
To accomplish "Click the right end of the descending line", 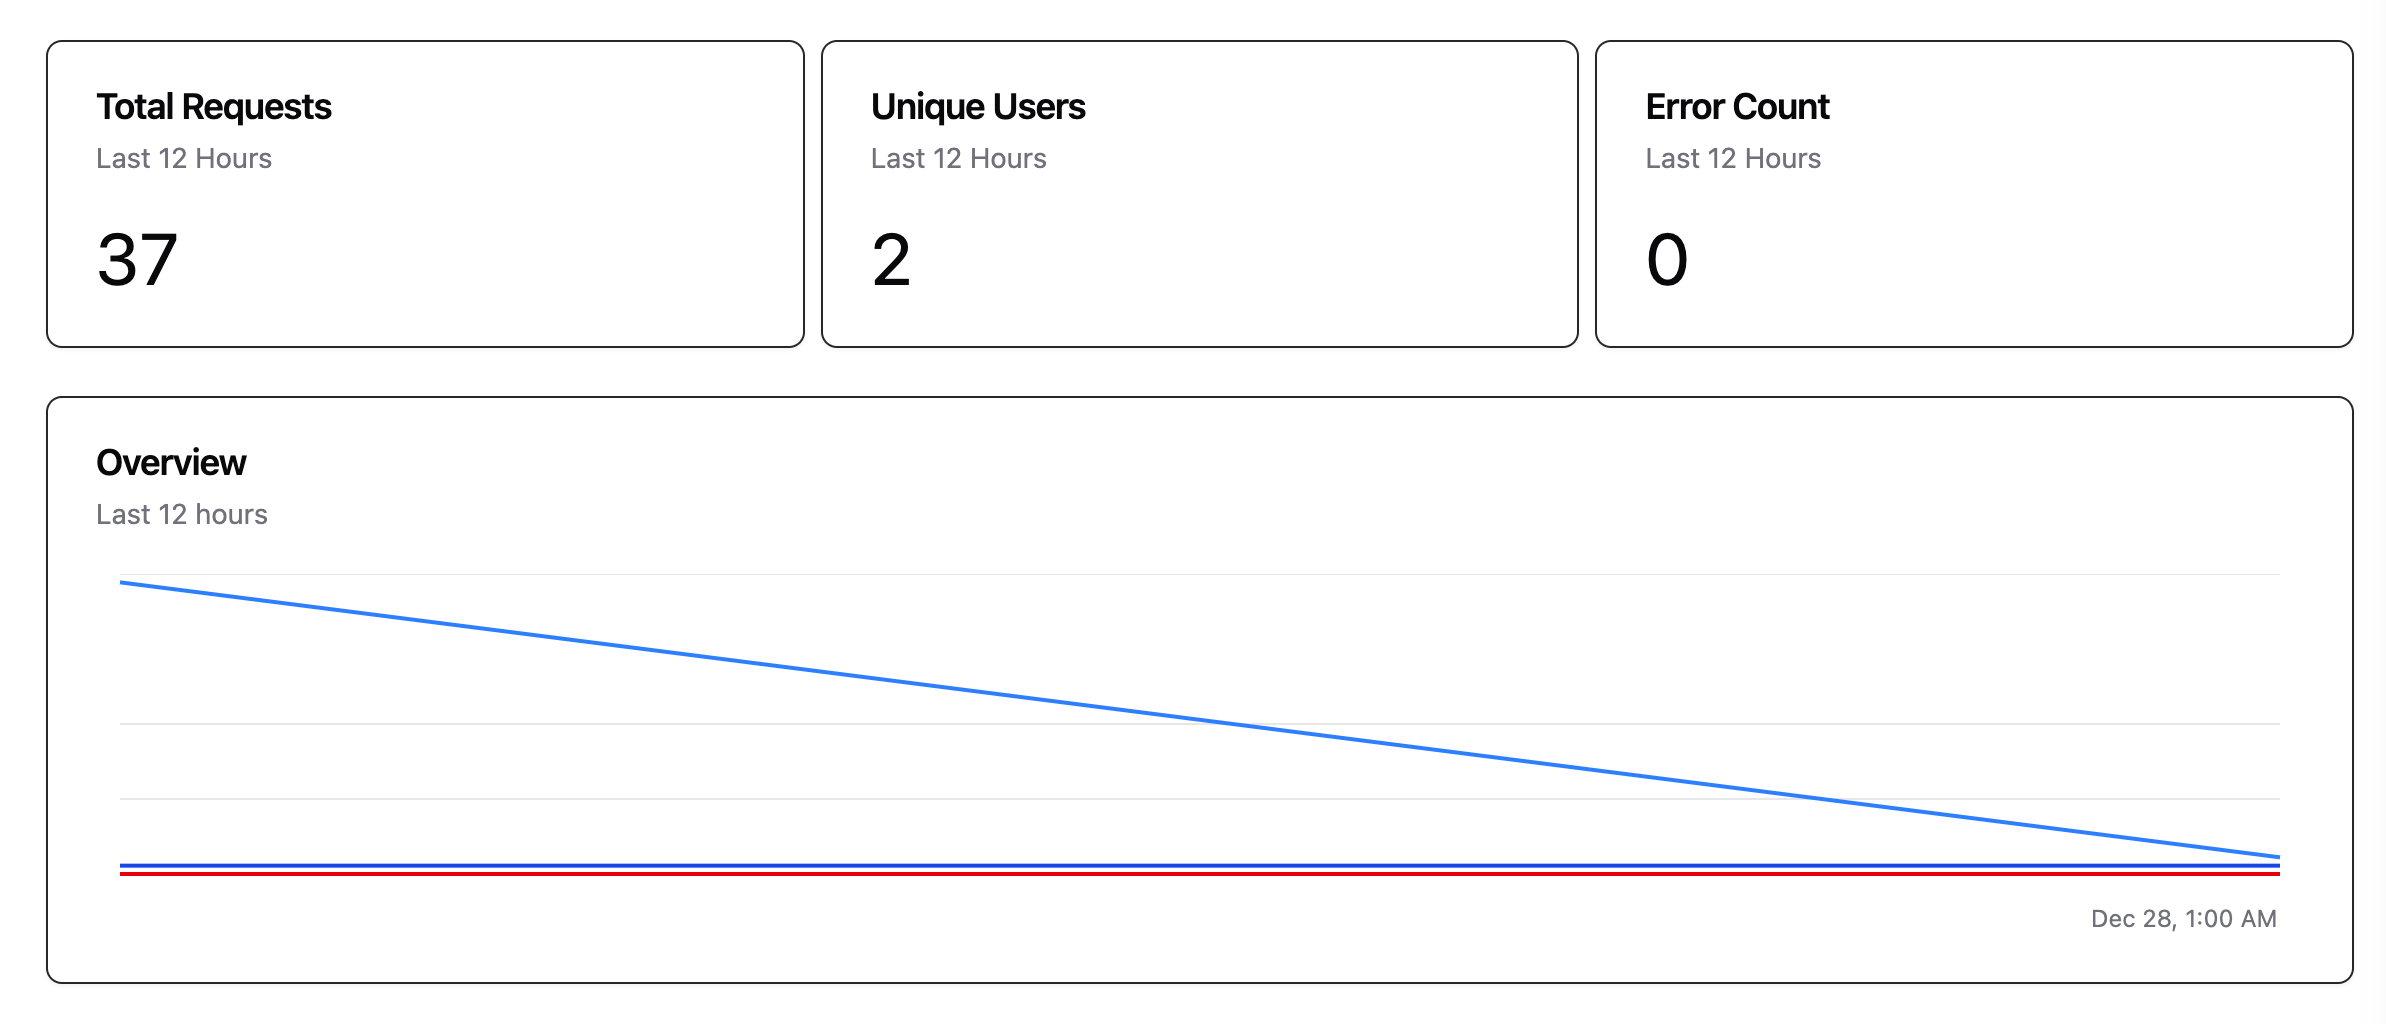I will 2277,856.
